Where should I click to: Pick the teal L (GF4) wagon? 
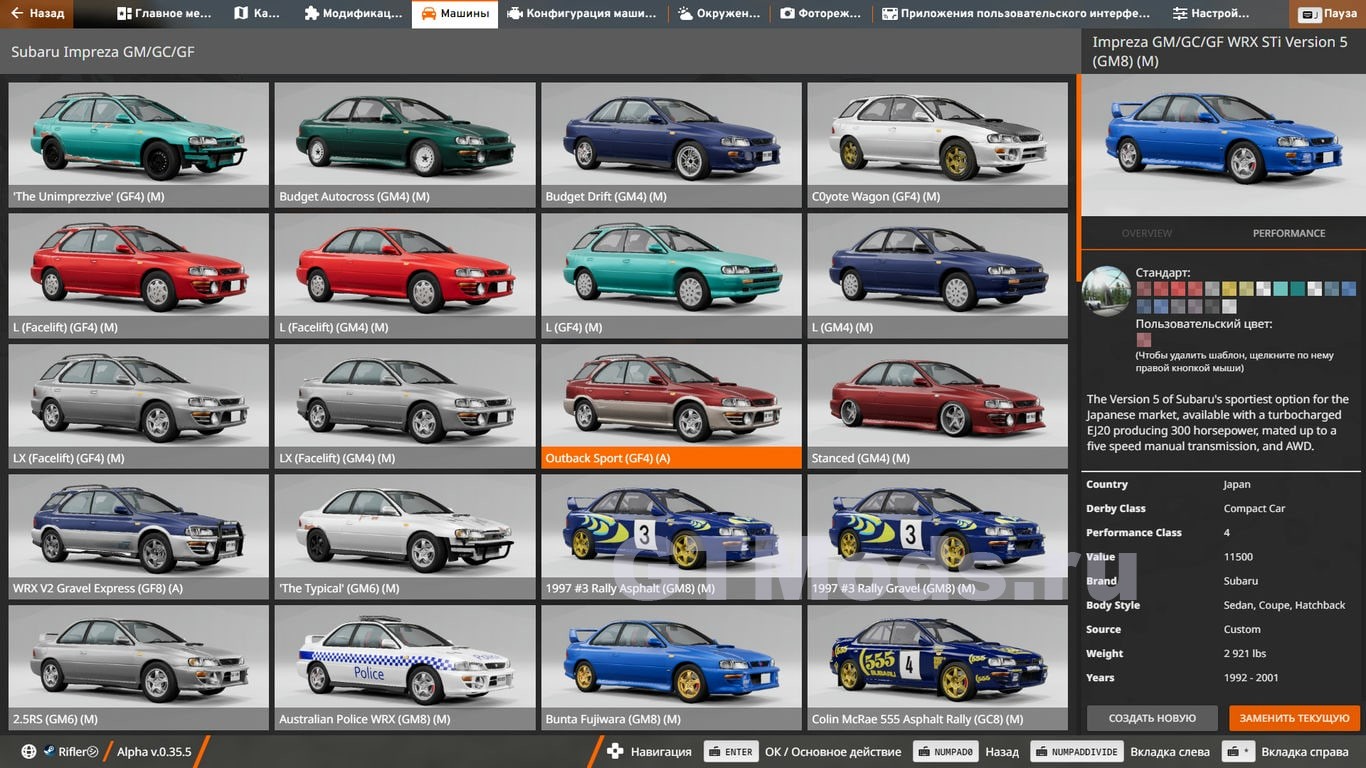[671, 276]
